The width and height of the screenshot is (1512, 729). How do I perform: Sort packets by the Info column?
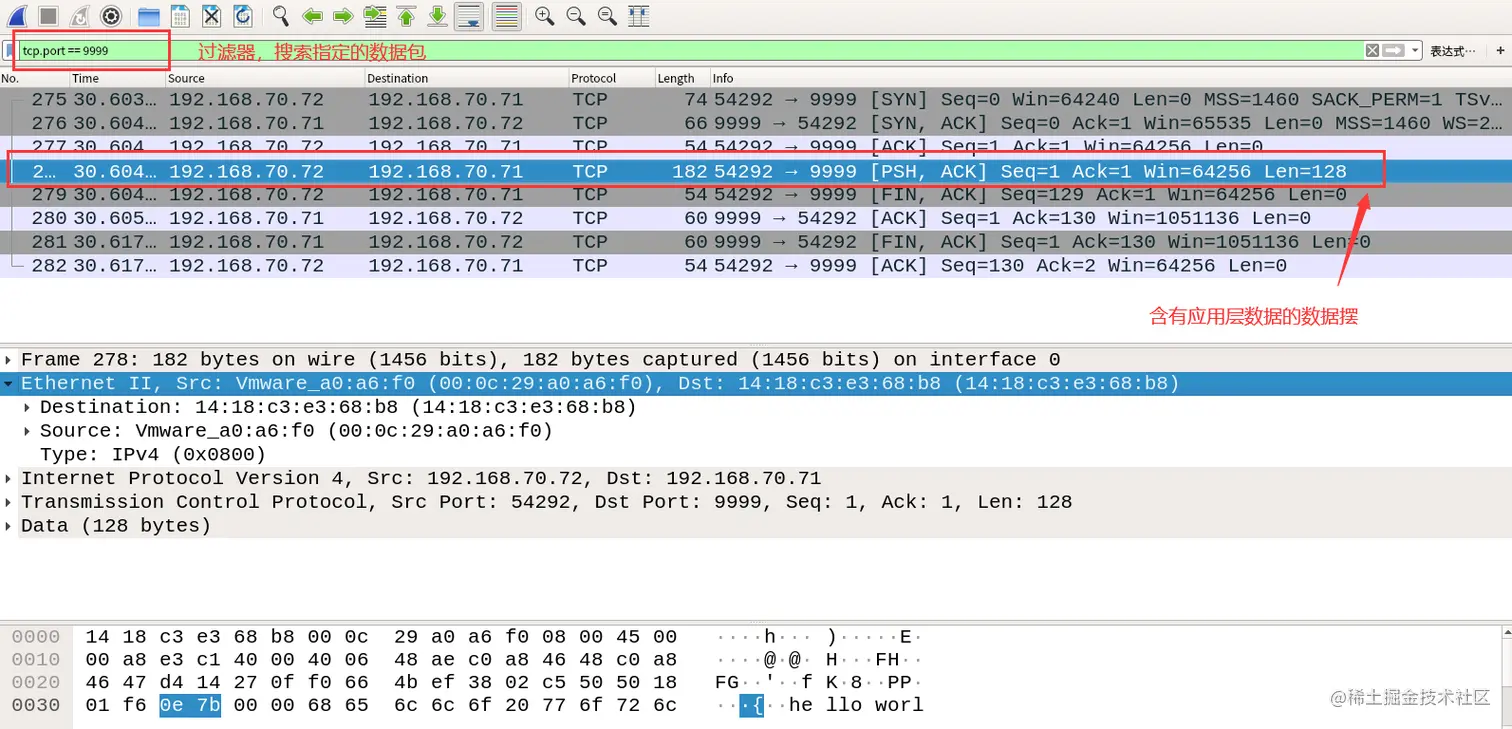[1110, 78]
